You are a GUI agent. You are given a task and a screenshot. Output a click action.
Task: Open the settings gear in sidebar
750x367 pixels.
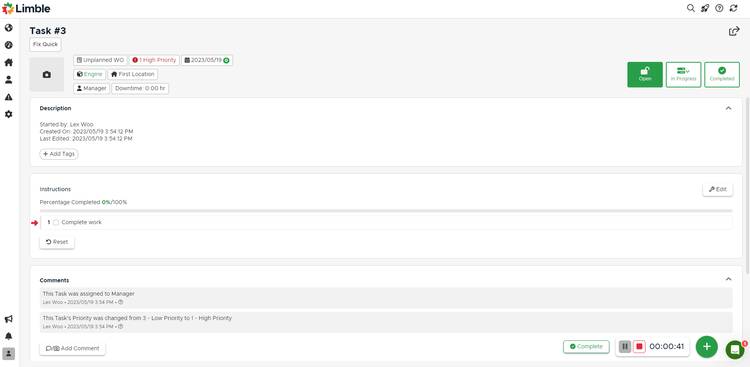(x=9, y=114)
